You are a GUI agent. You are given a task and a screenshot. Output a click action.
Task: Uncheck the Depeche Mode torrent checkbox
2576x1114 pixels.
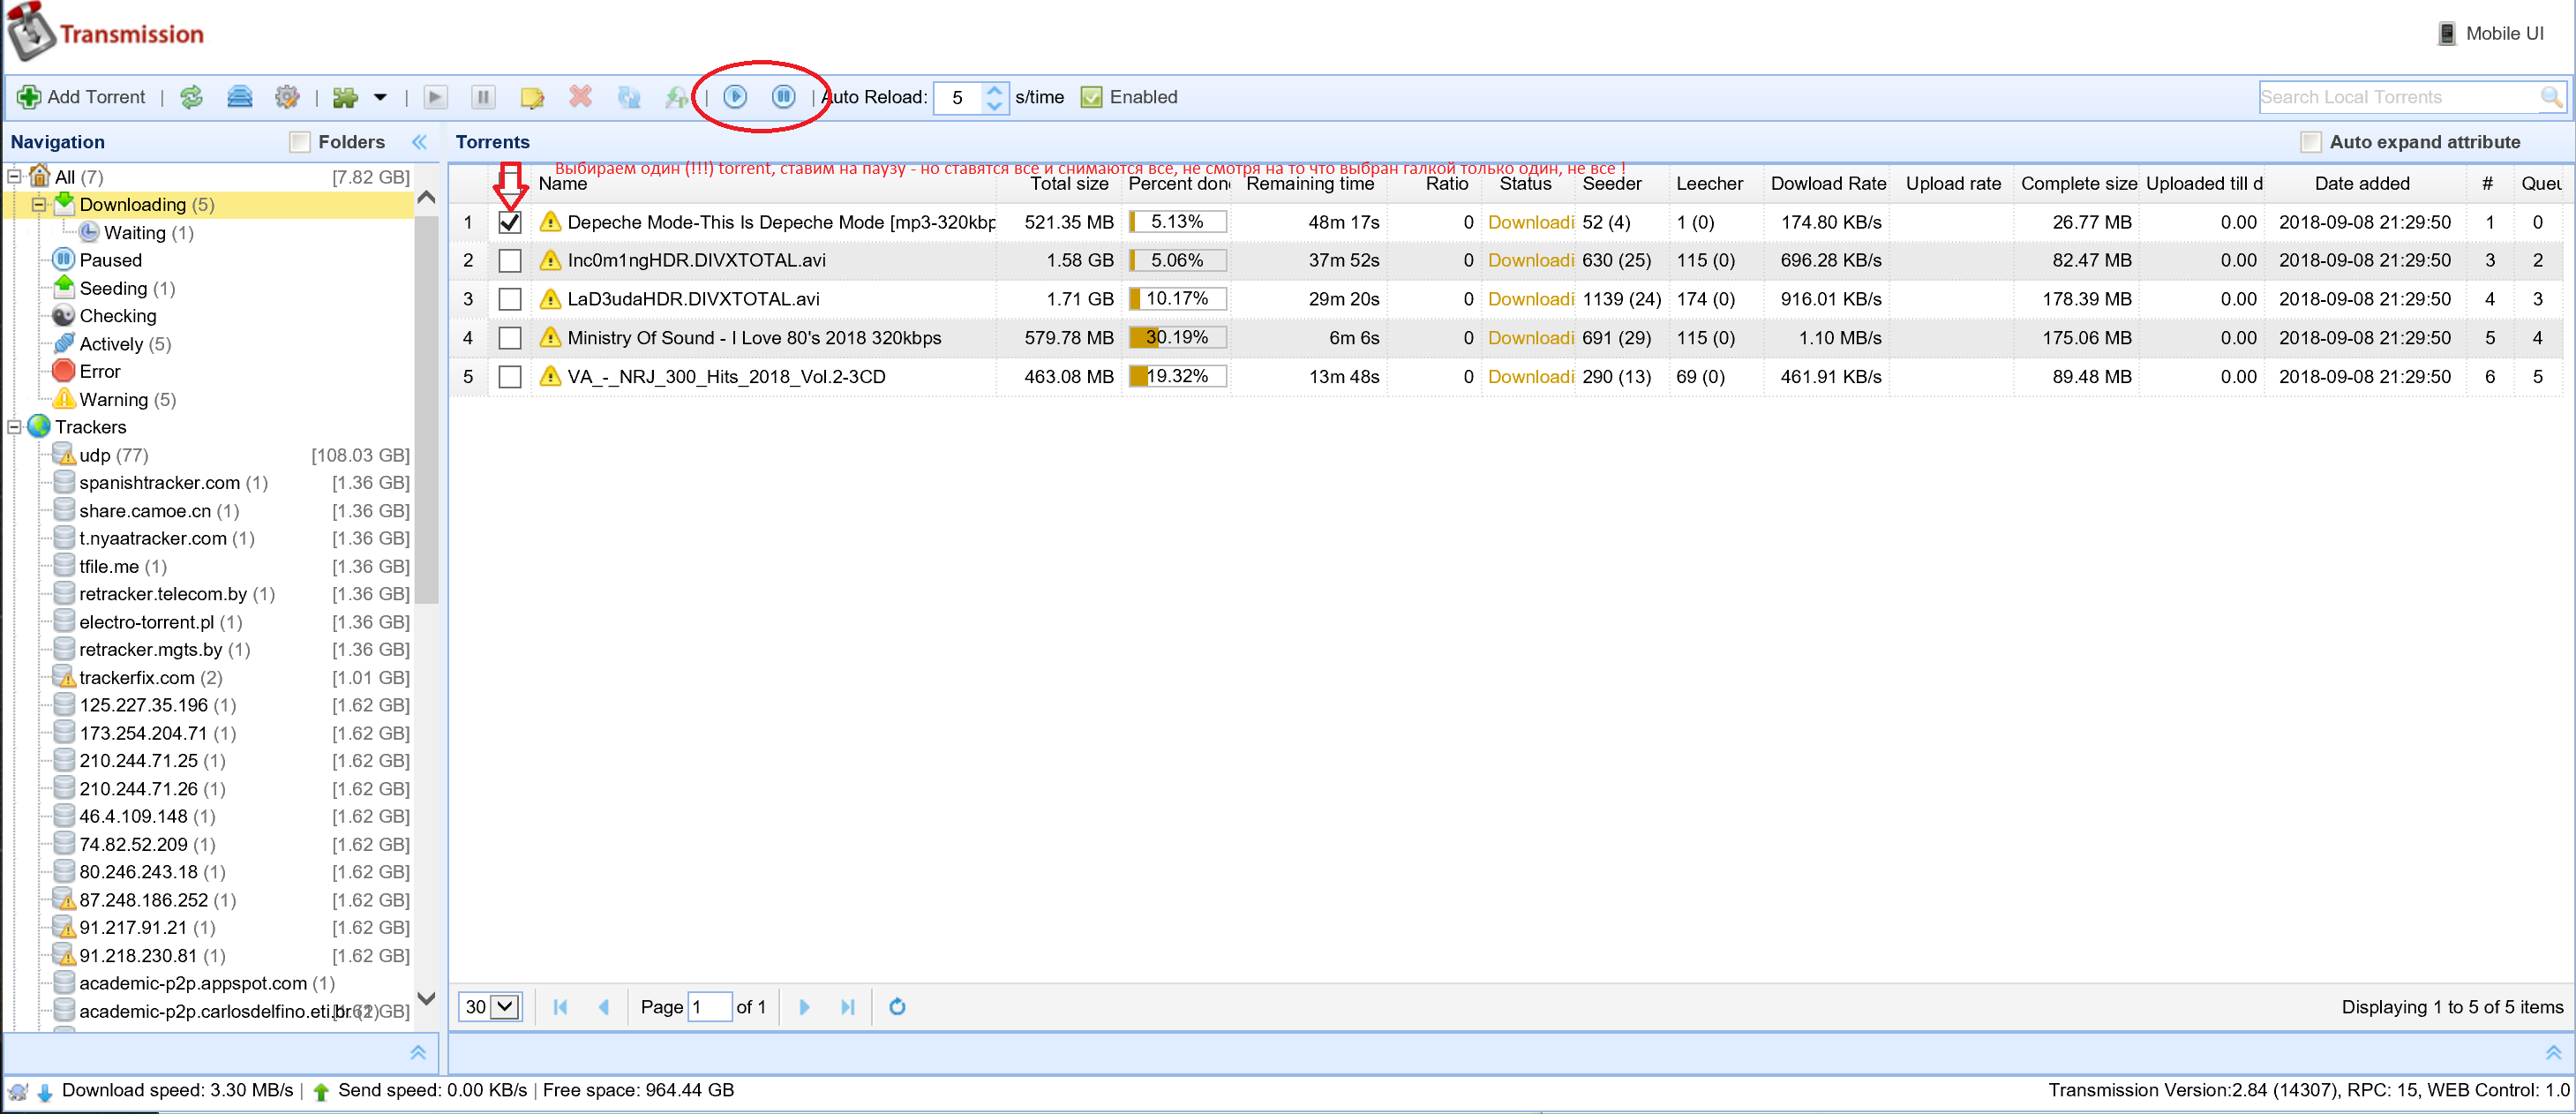coord(510,222)
